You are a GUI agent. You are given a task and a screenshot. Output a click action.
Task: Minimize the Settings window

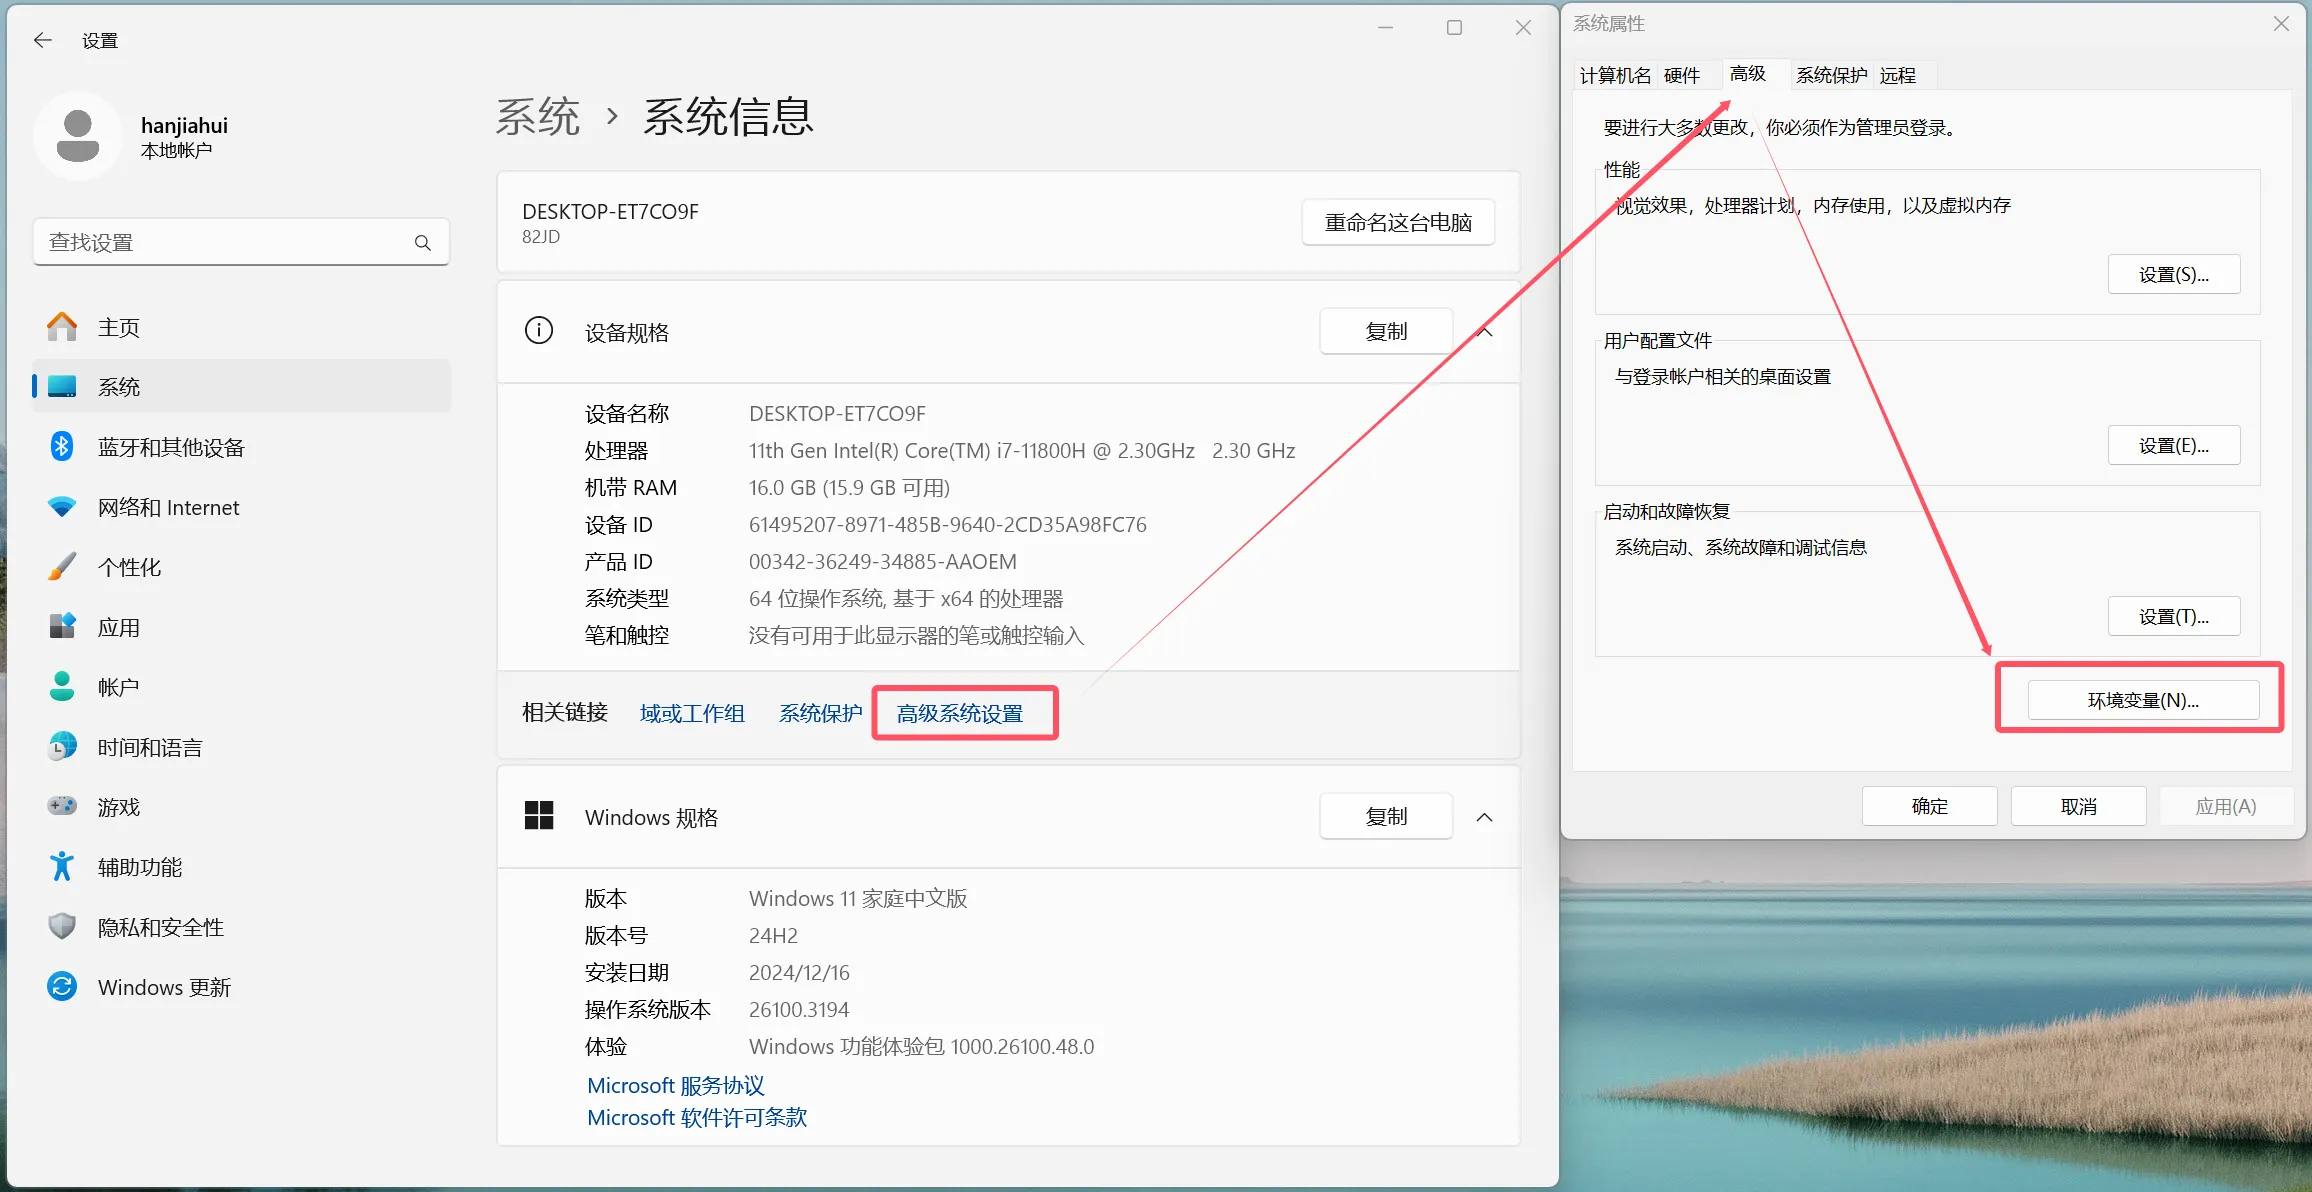pos(1385,28)
